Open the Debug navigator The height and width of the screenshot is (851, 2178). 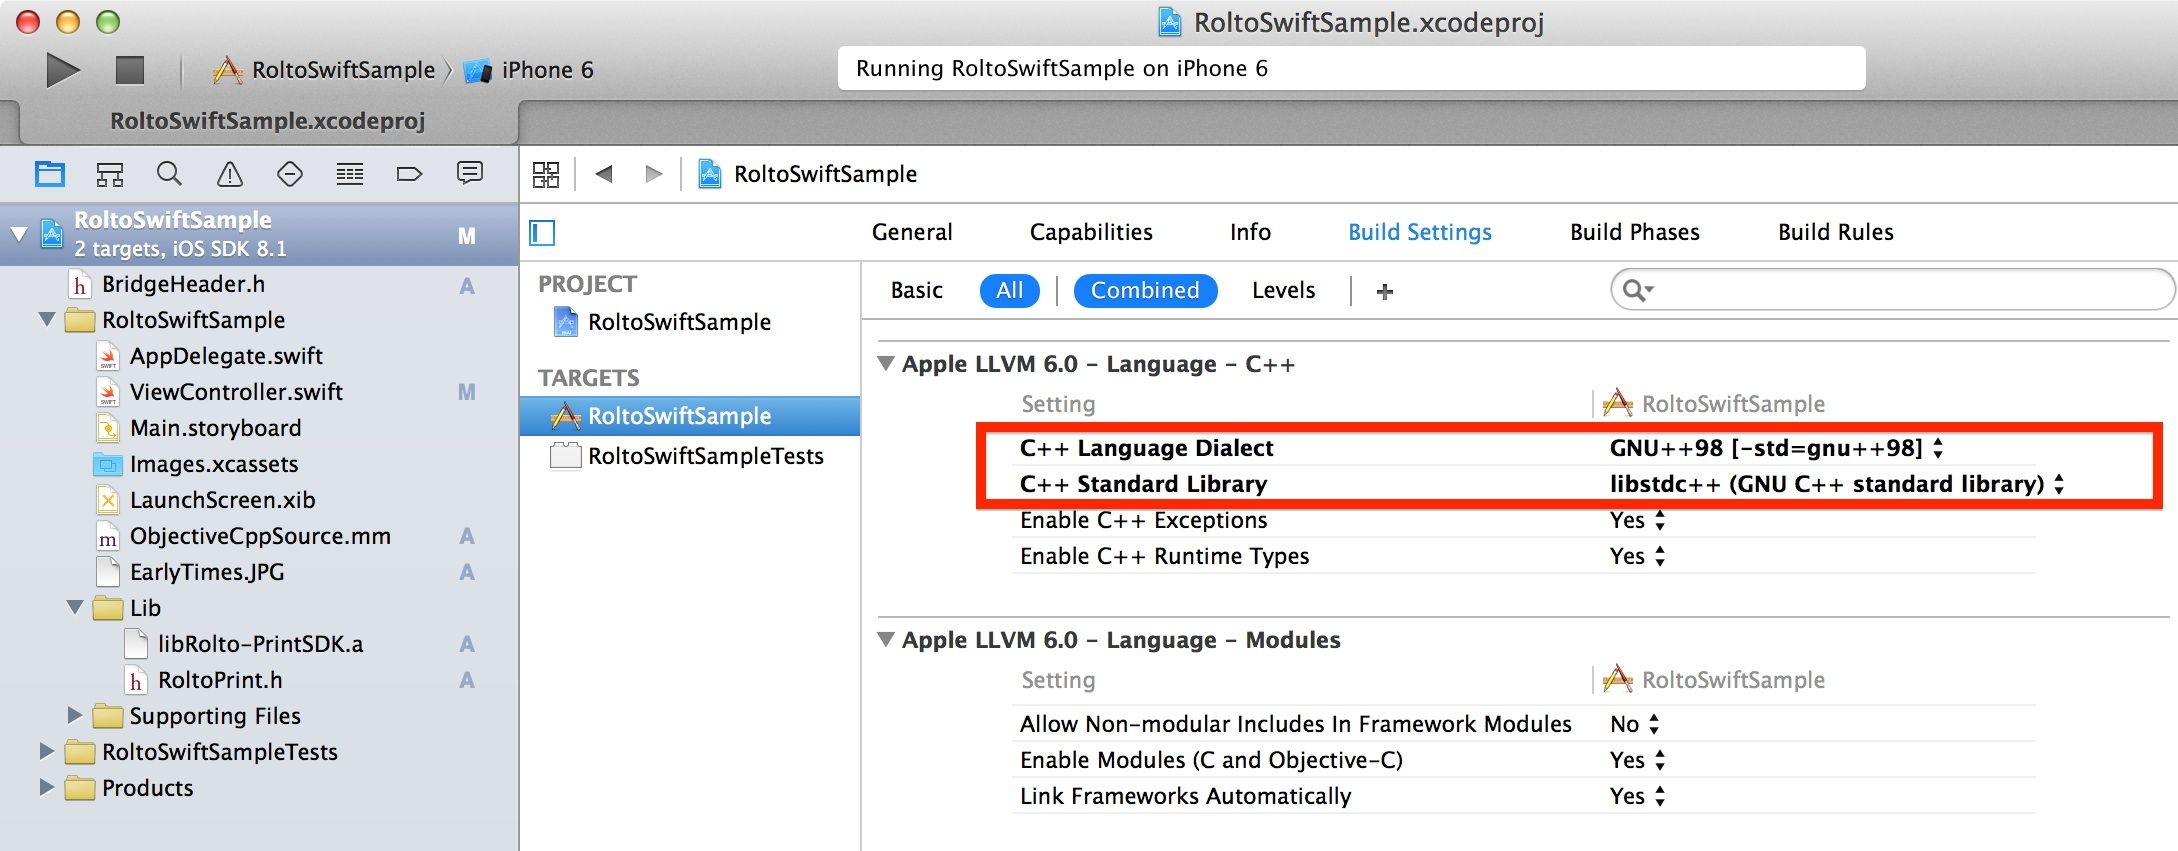(x=350, y=174)
